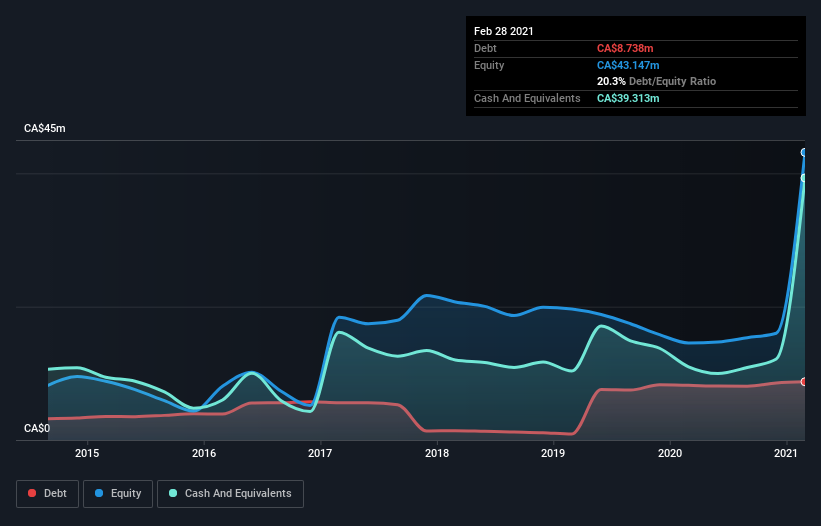Toggle the Cash And Equivalents legend button
The image size is (821, 526).
coord(230,494)
